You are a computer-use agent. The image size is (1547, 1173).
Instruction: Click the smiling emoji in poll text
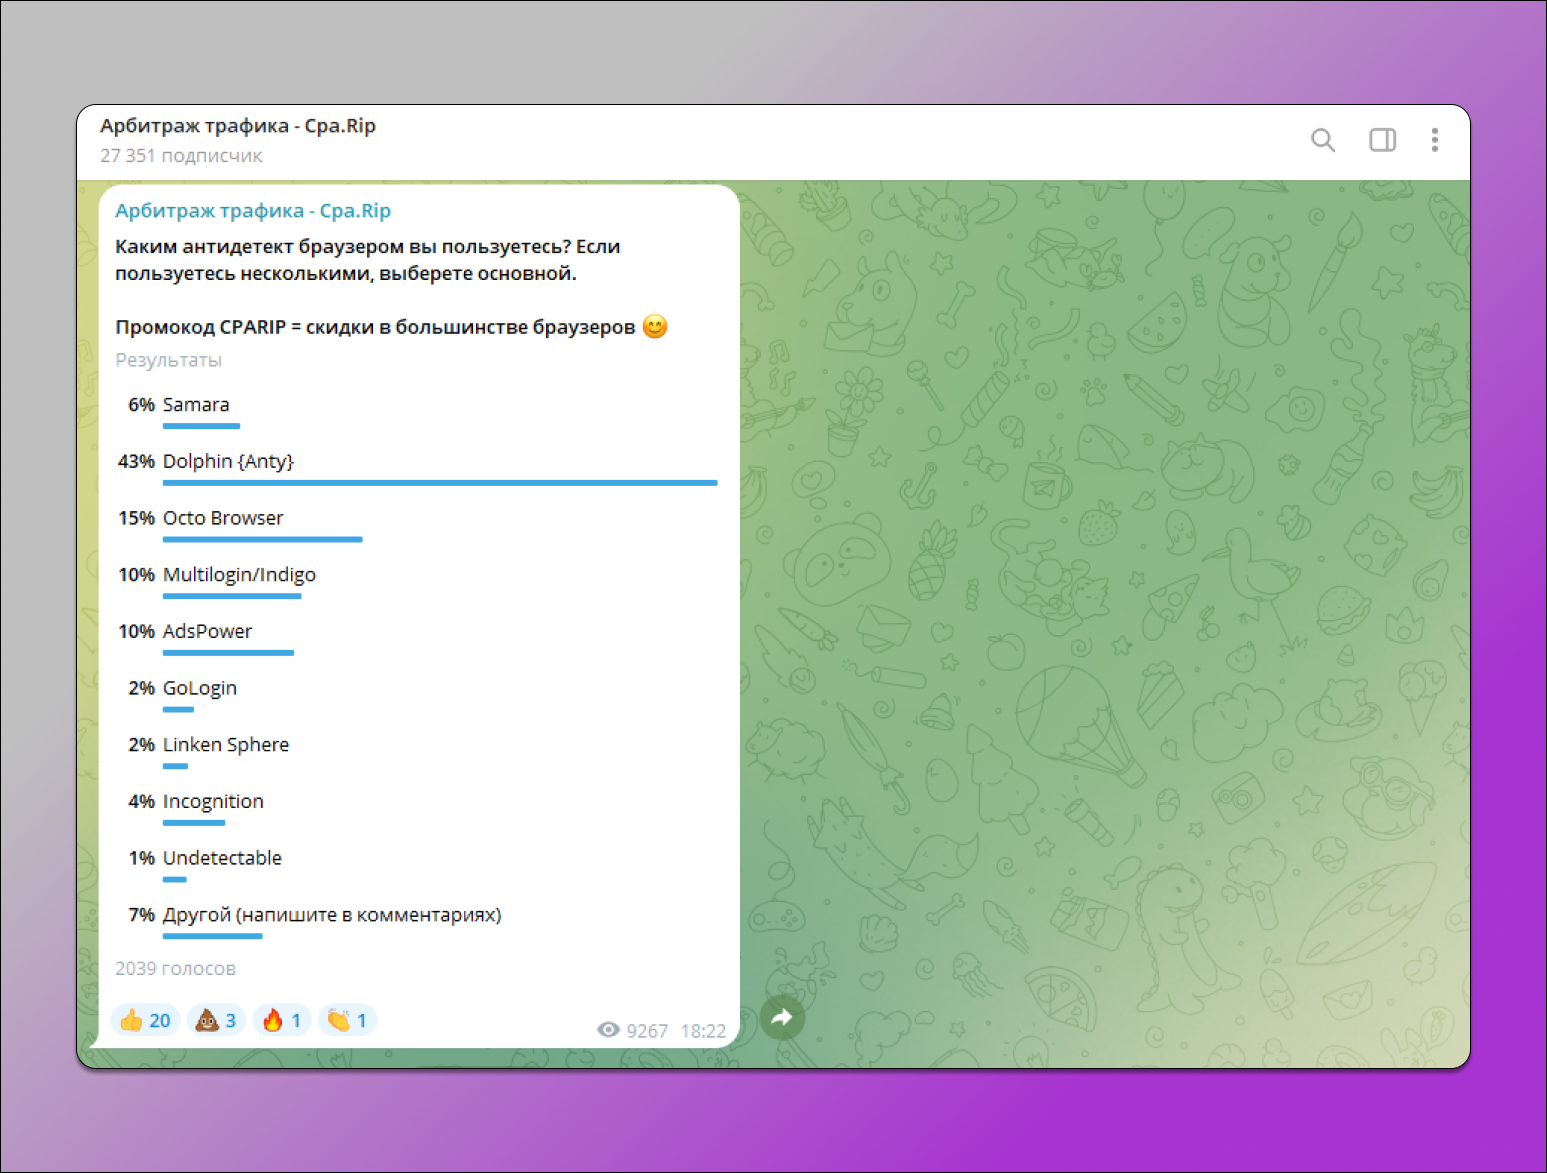655,327
